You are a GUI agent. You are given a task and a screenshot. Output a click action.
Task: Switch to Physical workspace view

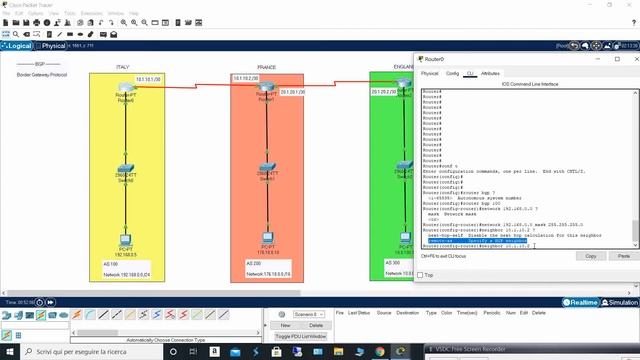click(51, 46)
